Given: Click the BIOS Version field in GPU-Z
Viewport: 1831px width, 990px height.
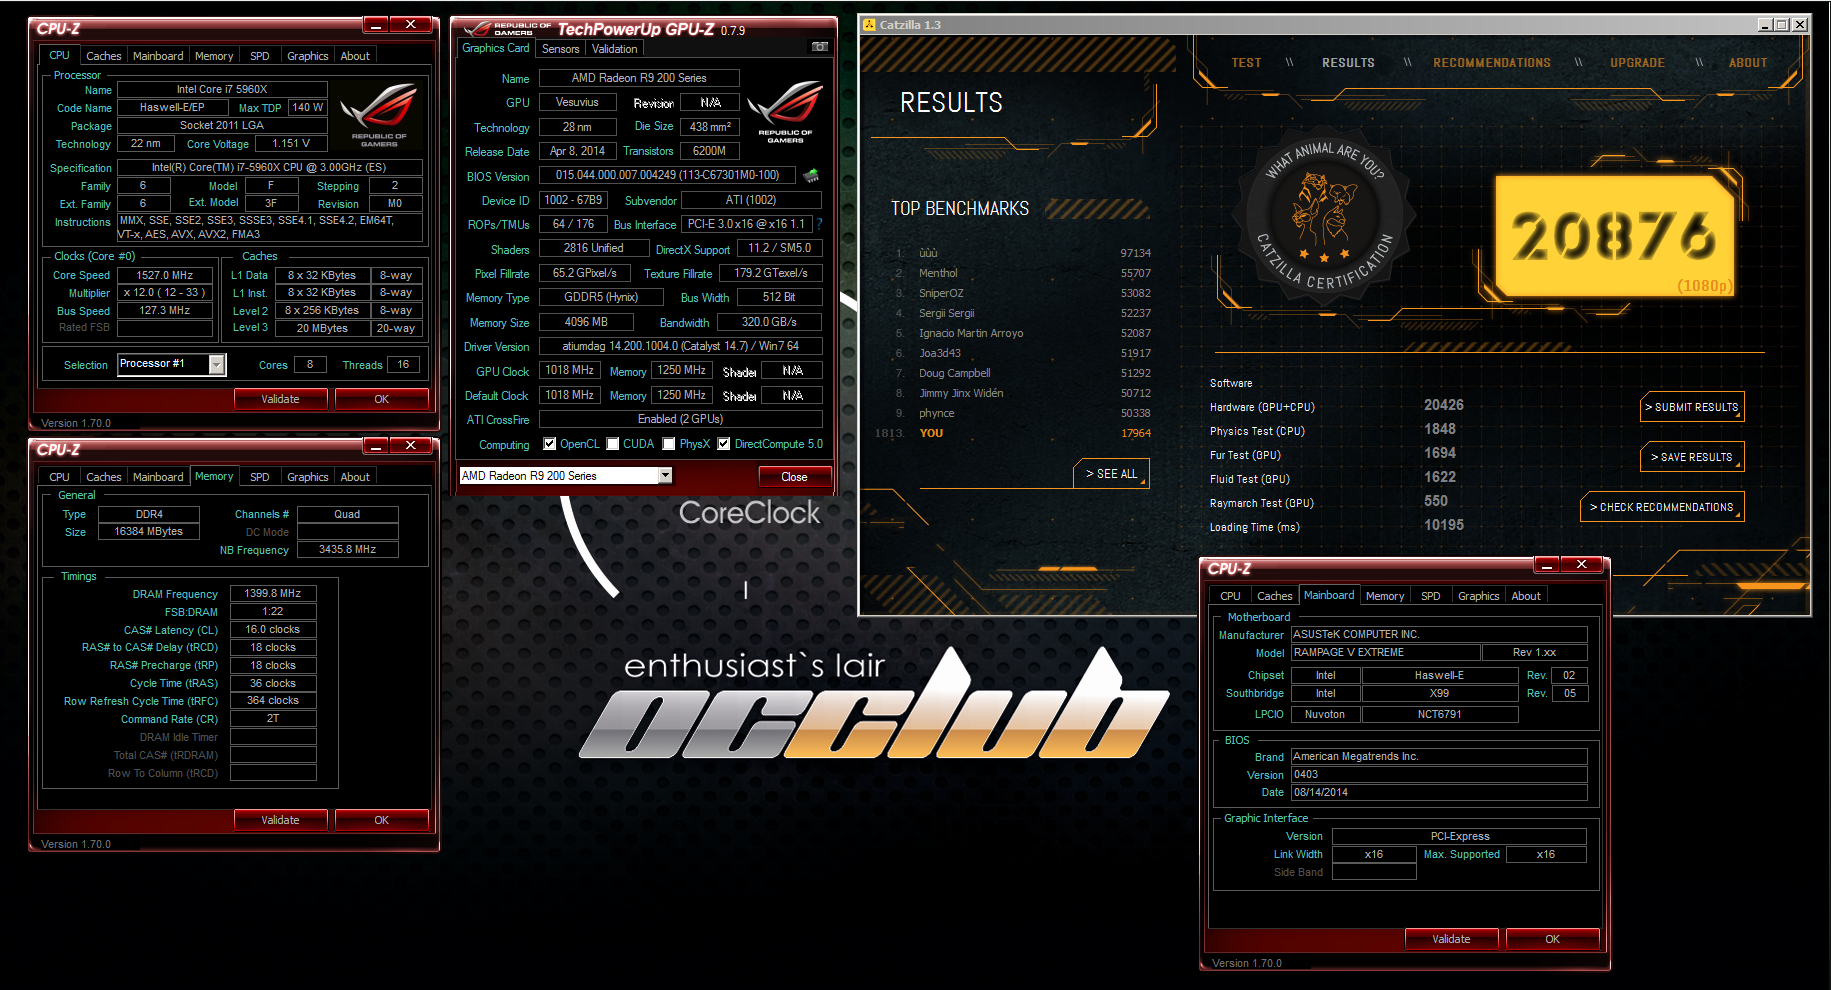Looking at the screenshot, I should coord(667,175).
